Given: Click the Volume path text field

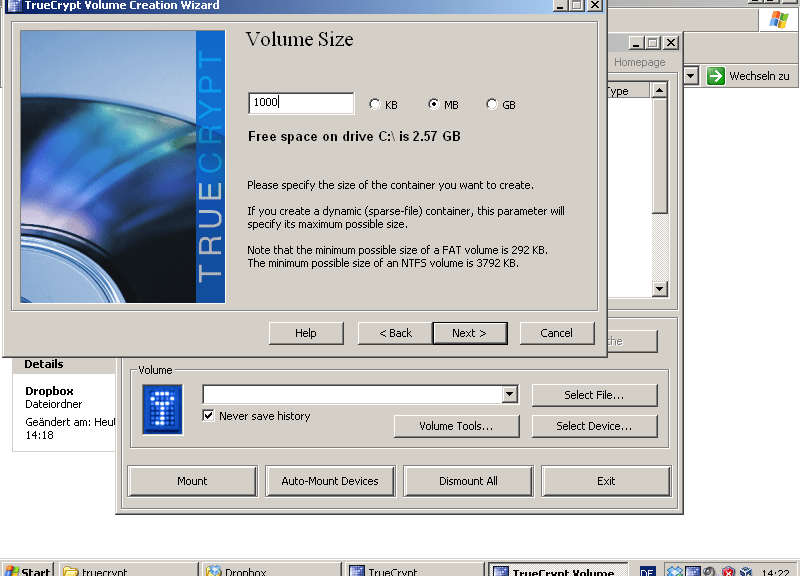Looking at the screenshot, I should [353, 394].
